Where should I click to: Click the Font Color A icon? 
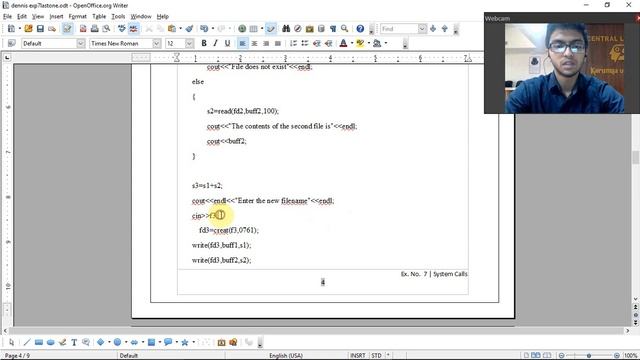click(x=343, y=43)
